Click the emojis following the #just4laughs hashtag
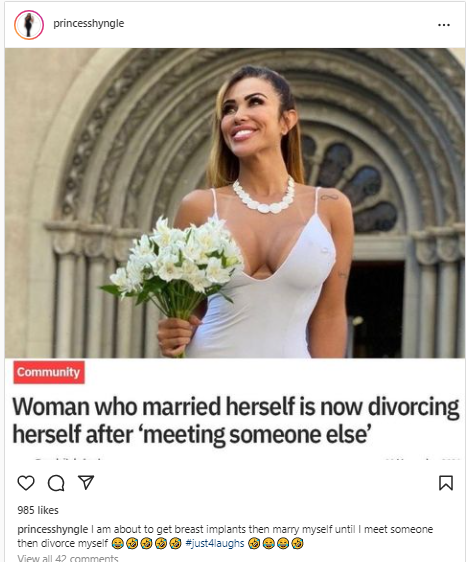The height and width of the screenshot is (562, 466). pyautogui.click(x=276, y=543)
